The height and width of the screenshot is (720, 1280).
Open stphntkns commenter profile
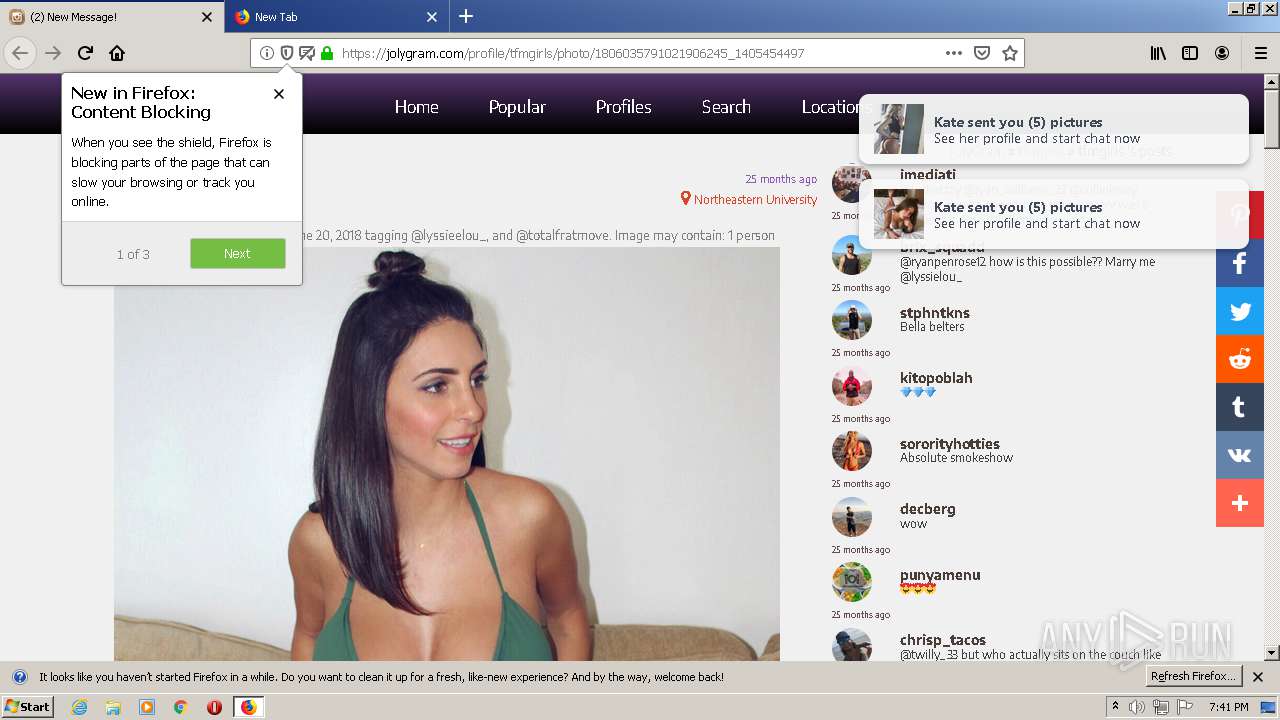935,313
